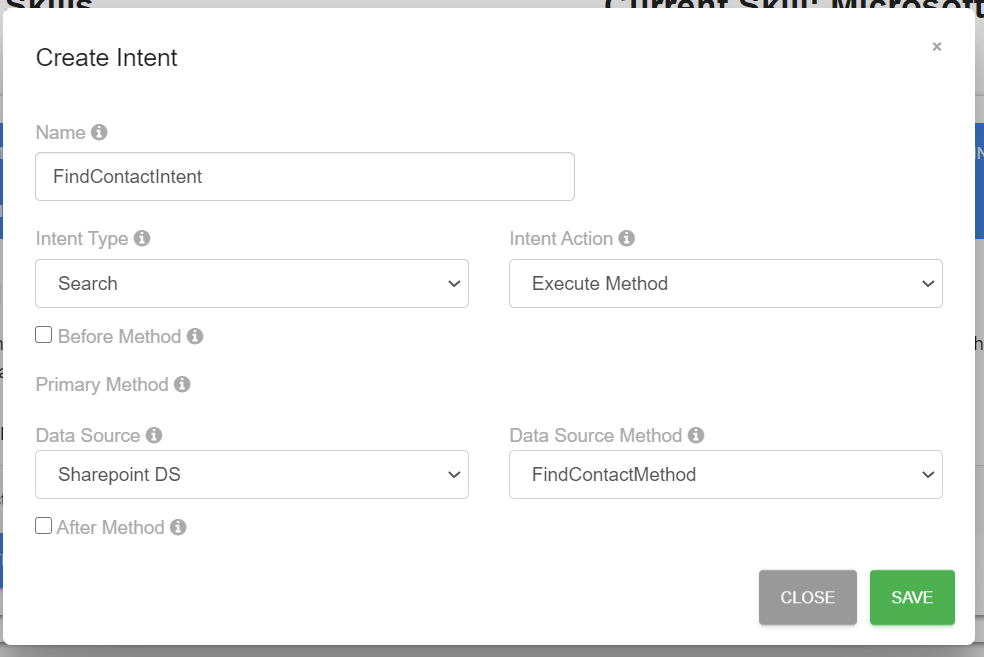Open the Data Source dropdown showing Sharepoint DS
The height and width of the screenshot is (657, 984).
252,475
